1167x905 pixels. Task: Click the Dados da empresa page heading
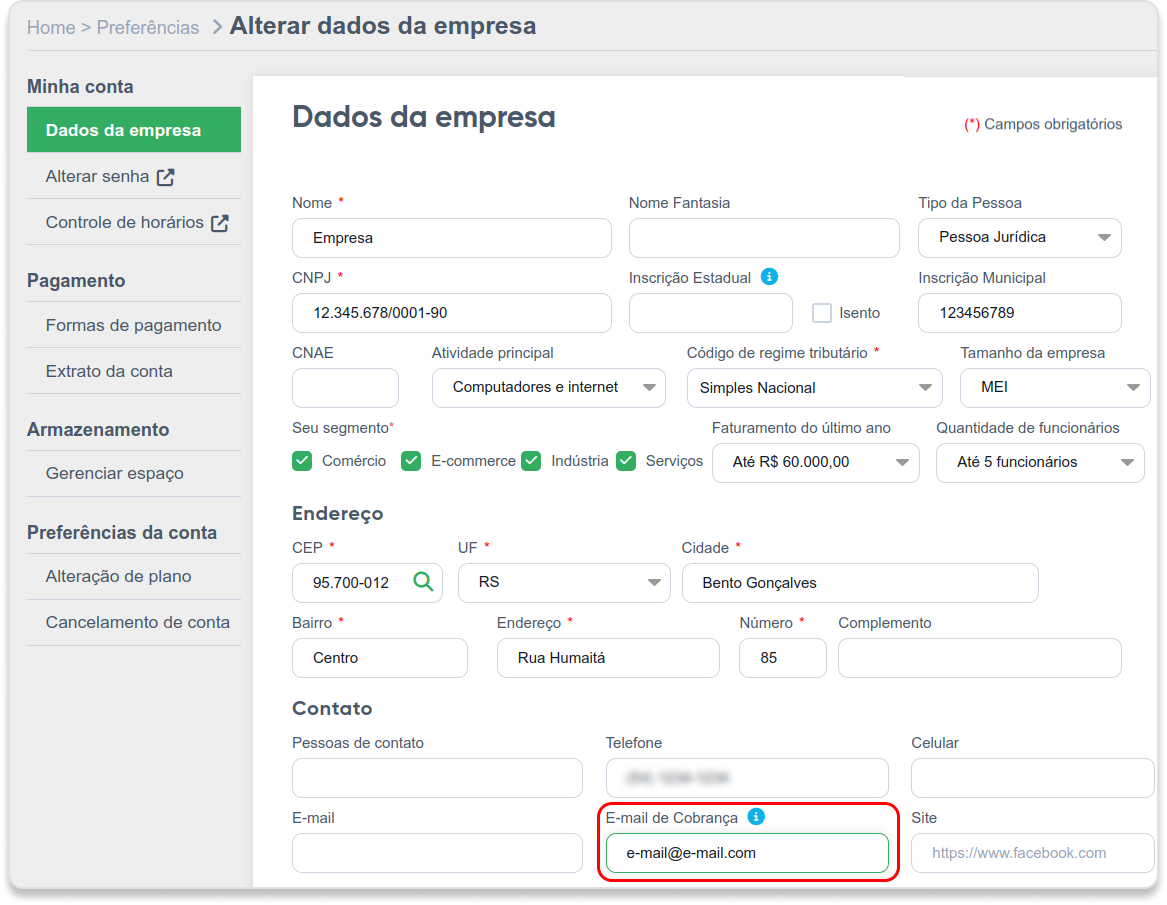tap(423, 118)
